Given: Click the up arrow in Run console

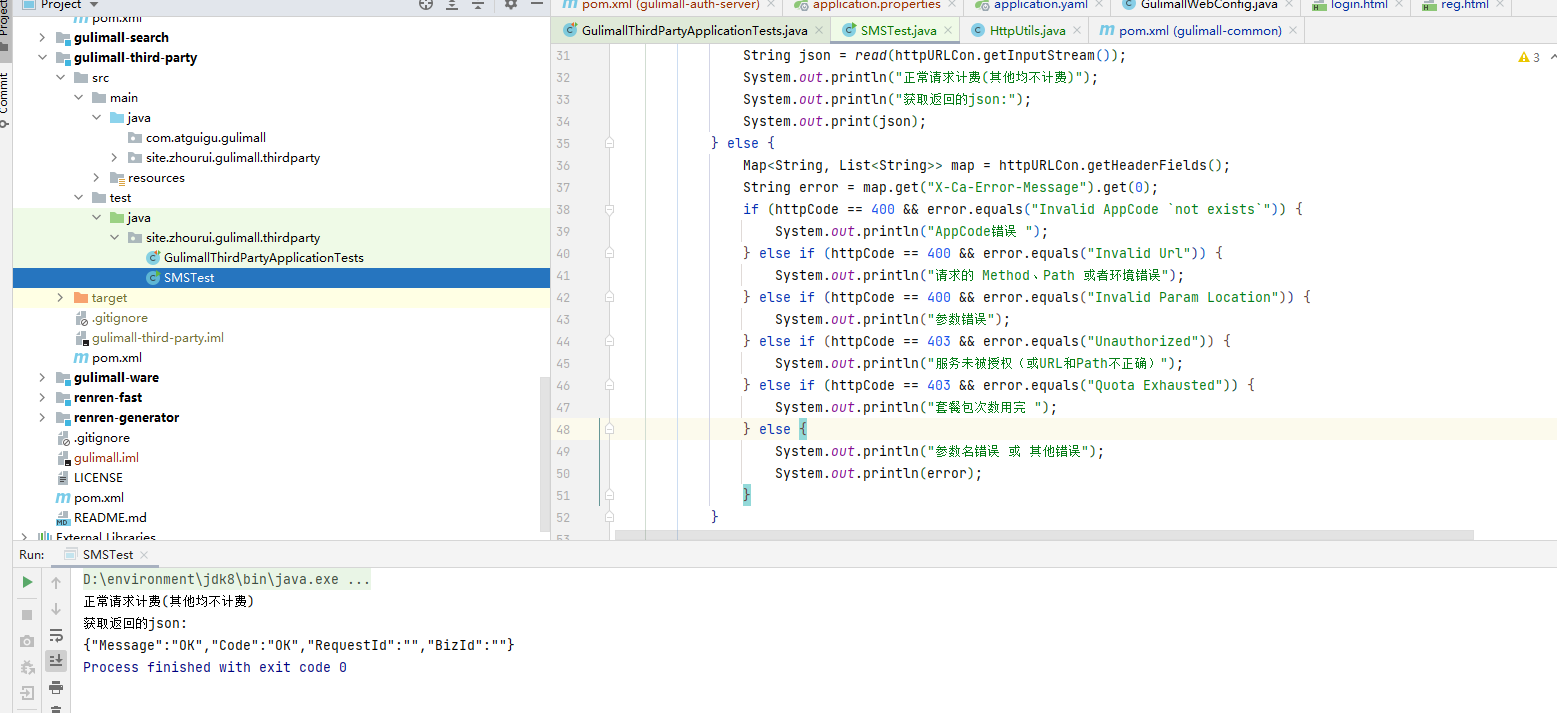Looking at the screenshot, I should tap(56, 582).
